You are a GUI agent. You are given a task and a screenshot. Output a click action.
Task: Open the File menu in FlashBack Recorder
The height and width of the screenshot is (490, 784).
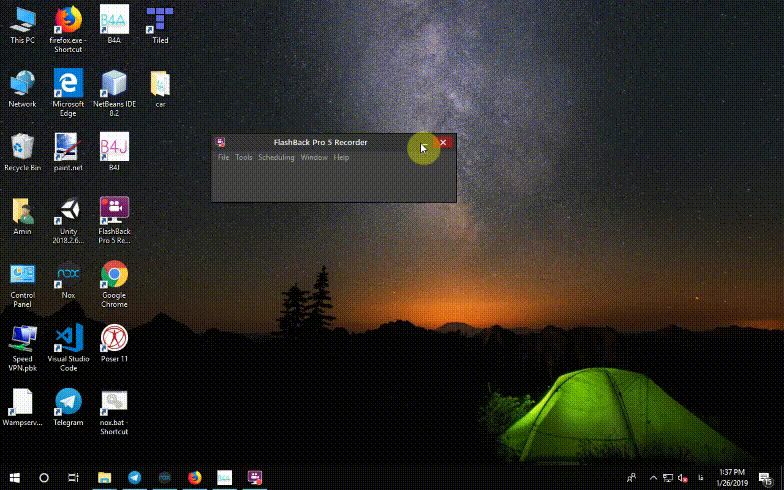[223, 158]
